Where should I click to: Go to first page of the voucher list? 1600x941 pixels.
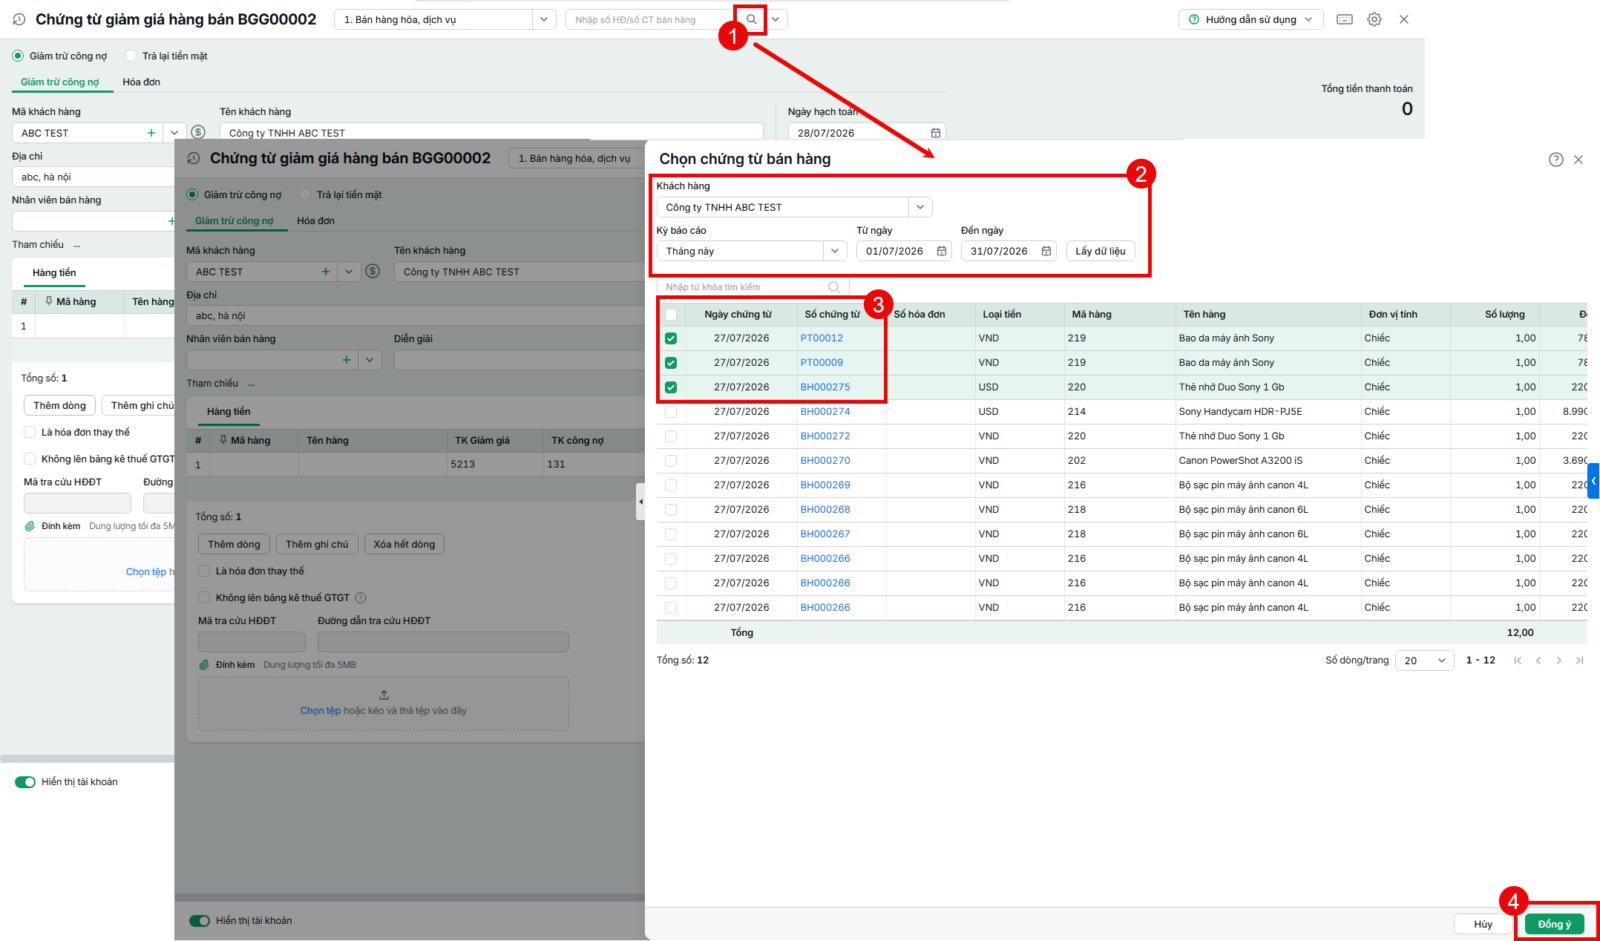tap(1518, 660)
